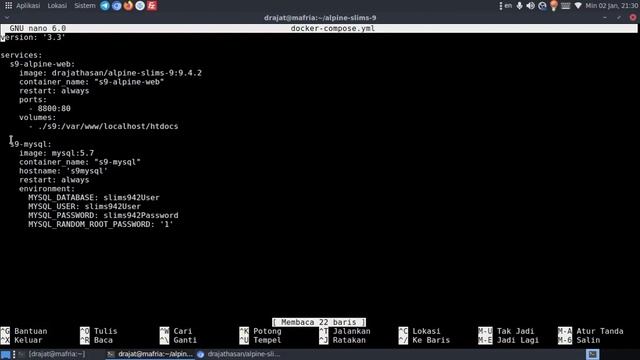
Task: Click the 'environment:' line
Action: [47, 189]
